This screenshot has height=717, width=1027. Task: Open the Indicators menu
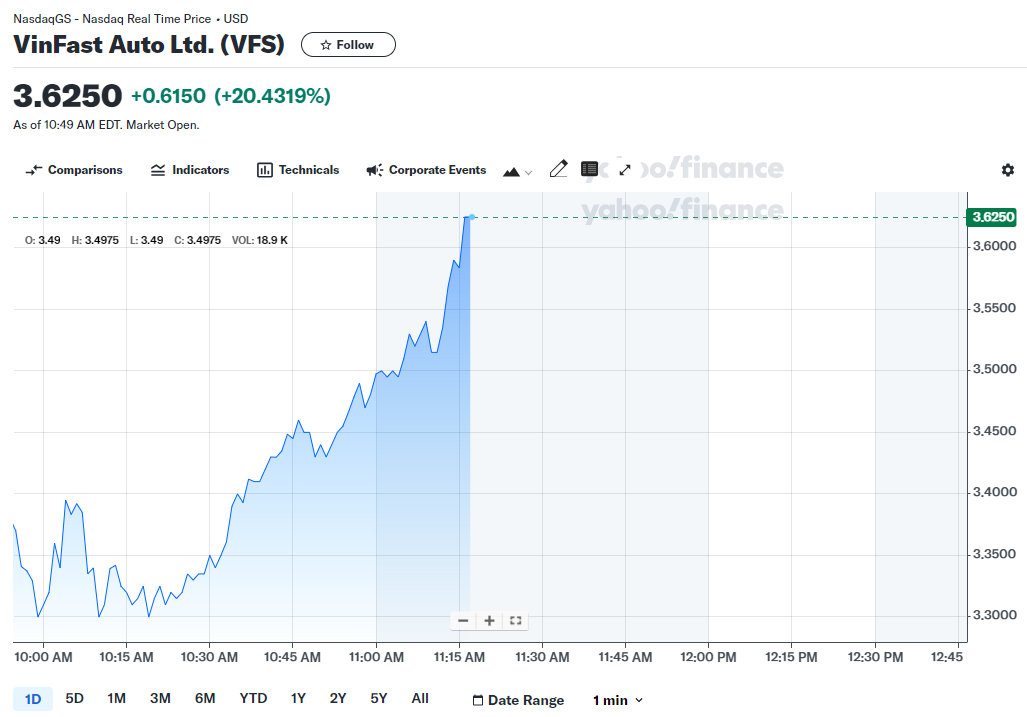(x=190, y=170)
